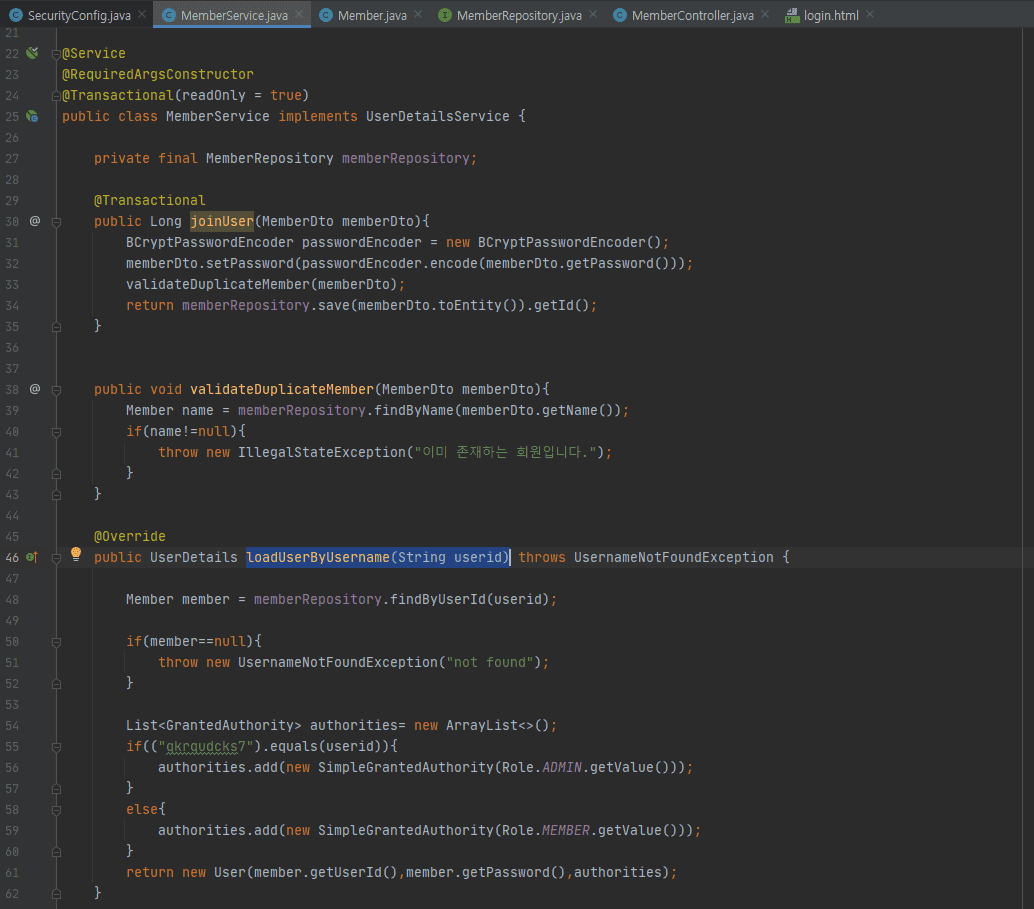Image resolution: width=1034 pixels, height=909 pixels.
Task: Open the yellow light bulb intention actions
Action: 76,554
